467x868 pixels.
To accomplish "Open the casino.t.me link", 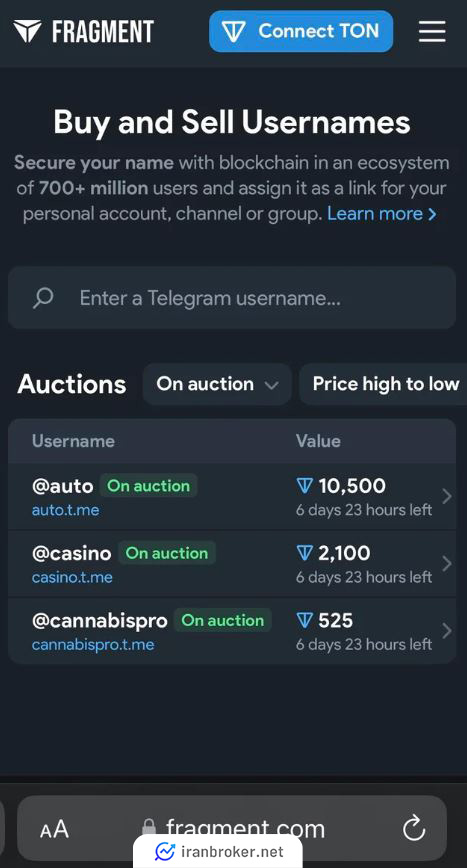I will click(x=72, y=577).
